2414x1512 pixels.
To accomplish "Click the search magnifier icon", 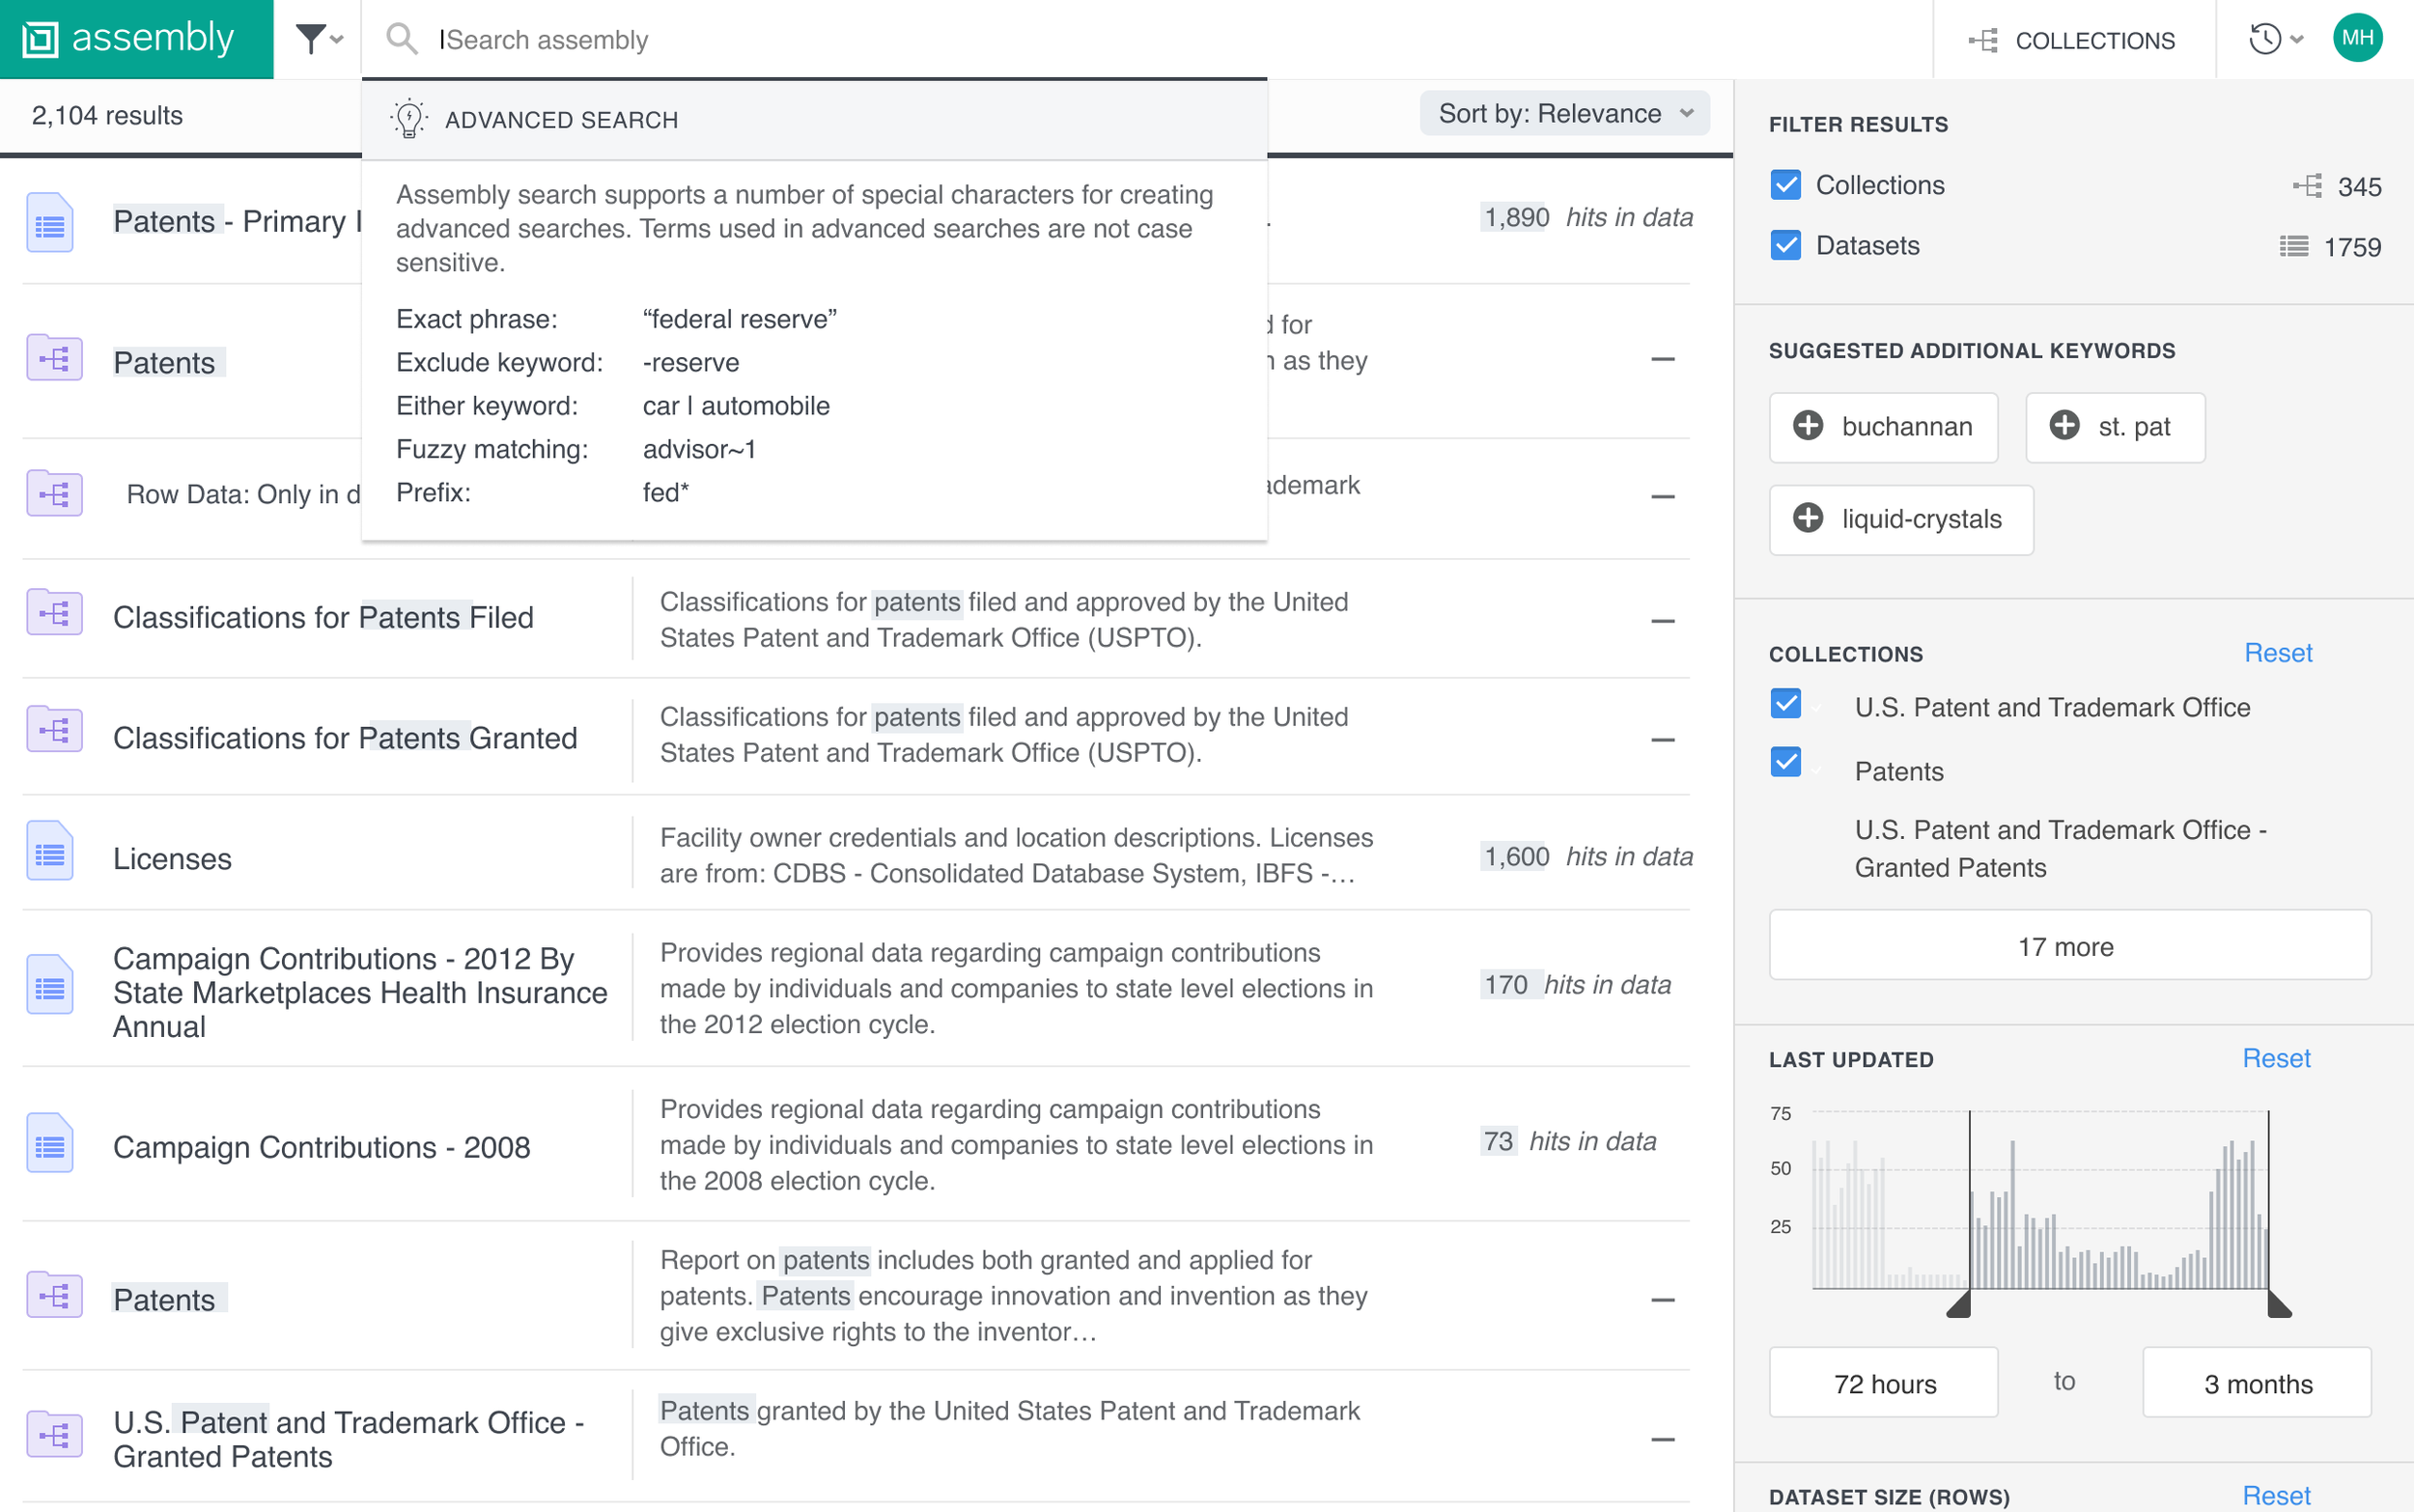I will [402, 40].
